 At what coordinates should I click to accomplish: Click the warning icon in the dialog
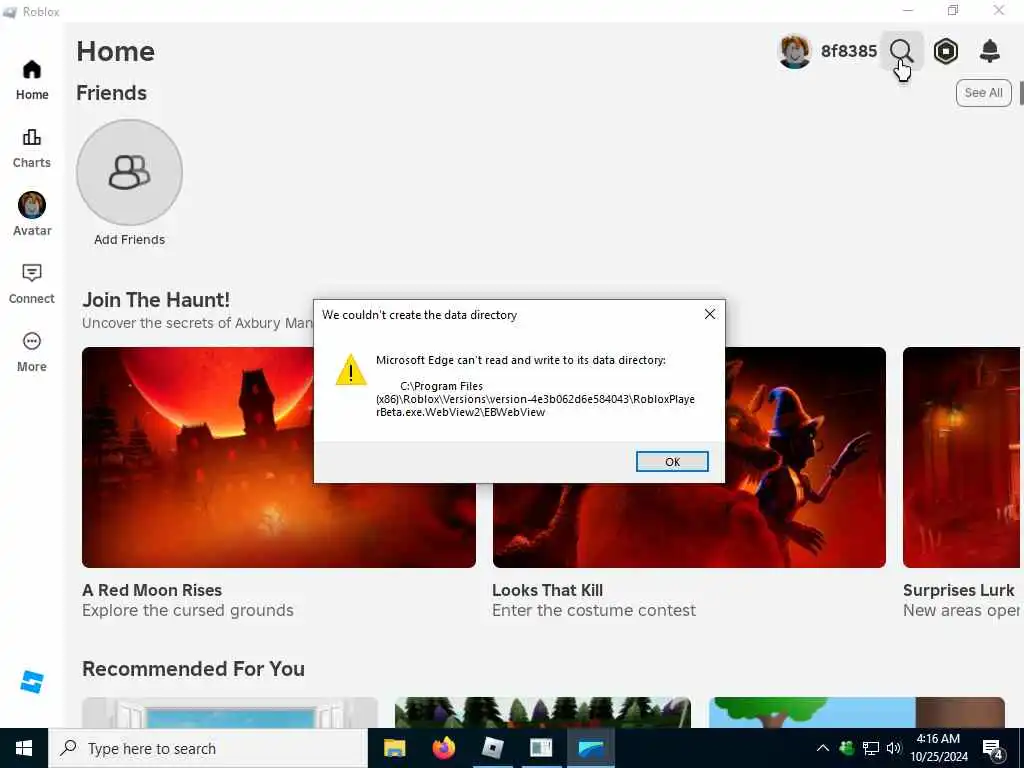tap(351, 370)
